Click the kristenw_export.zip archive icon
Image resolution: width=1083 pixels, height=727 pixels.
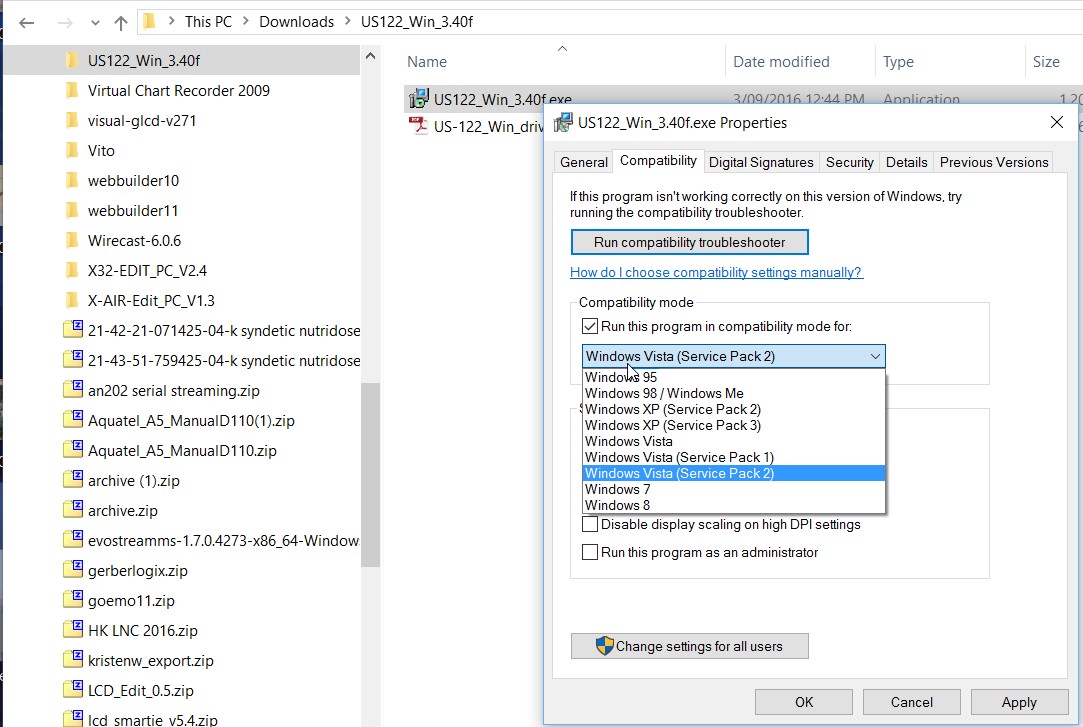point(73,659)
